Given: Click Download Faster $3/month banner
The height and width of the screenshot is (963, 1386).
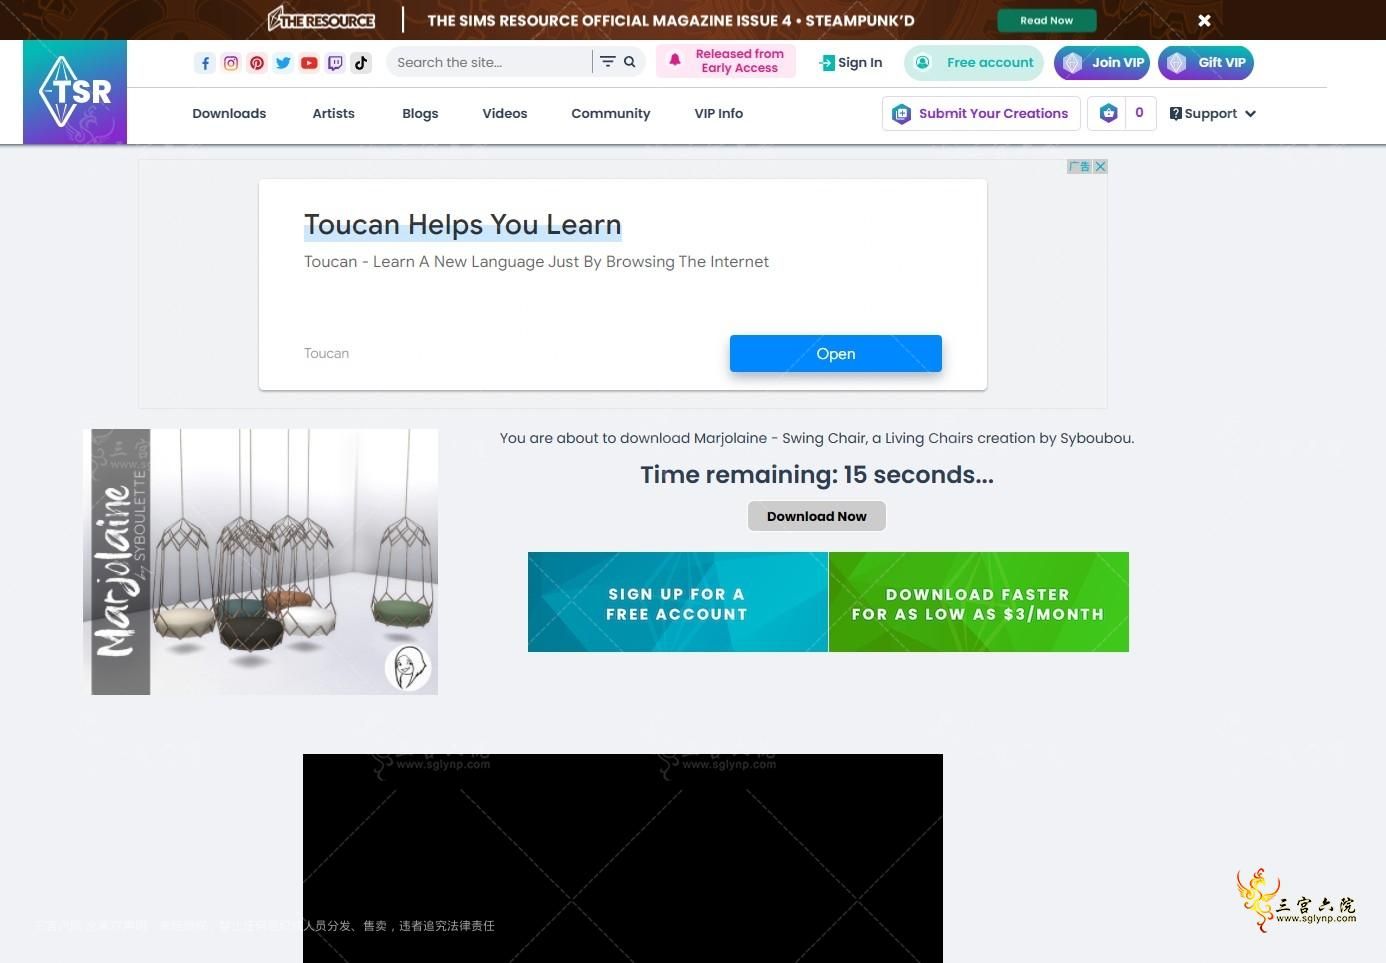Looking at the screenshot, I should pos(979,602).
